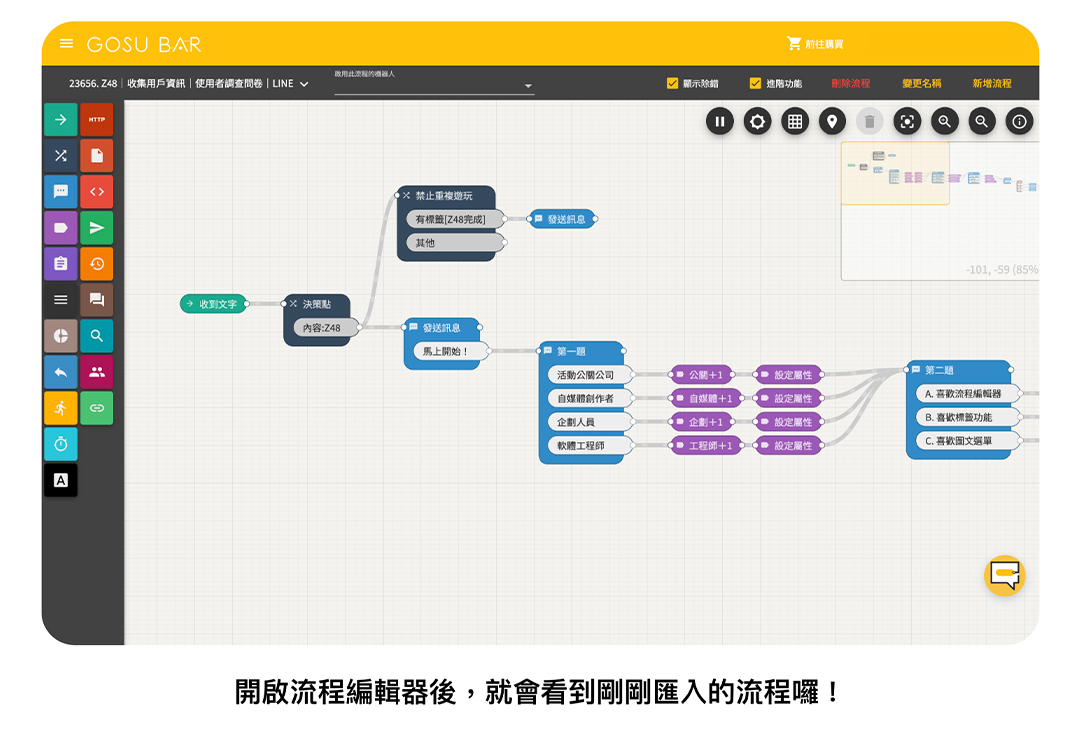Select the dark three-lines list node tool
Viewport: 1080px width, 733px height.
[61, 300]
